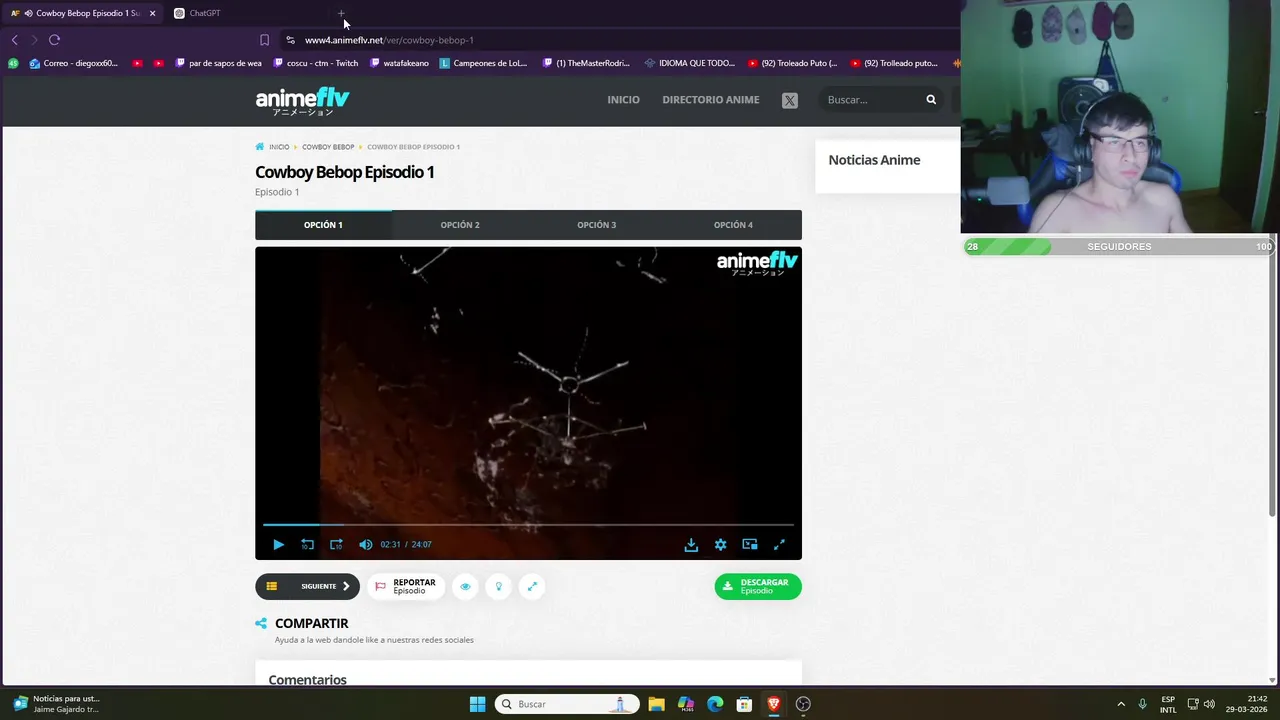Open the TheMasterRodri bookmark
The image size is (1280, 720).
586,63
